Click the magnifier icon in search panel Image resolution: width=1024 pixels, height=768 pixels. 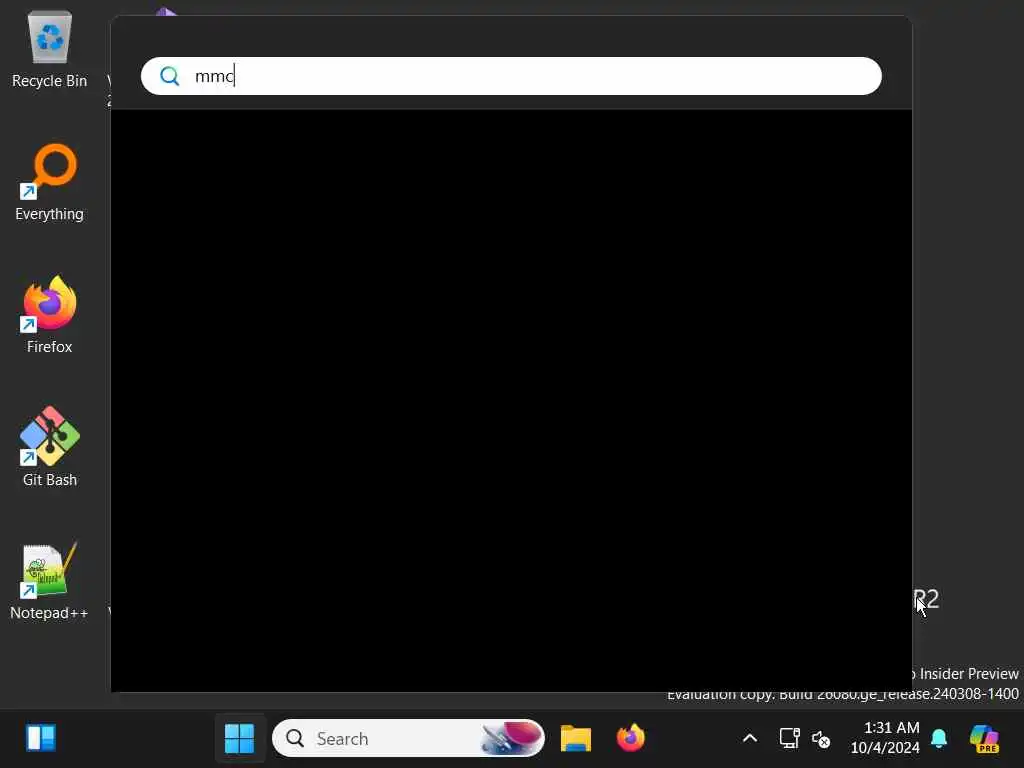pos(170,76)
